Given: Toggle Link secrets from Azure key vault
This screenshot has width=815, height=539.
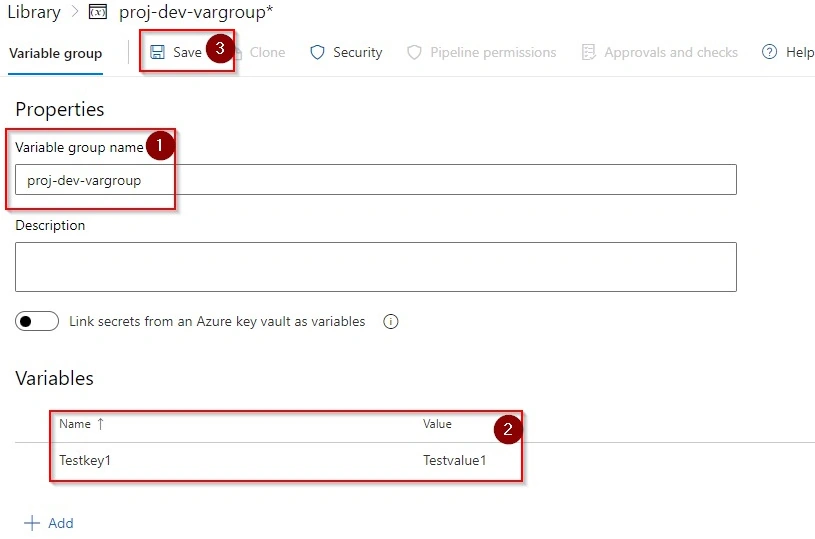Looking at the screenshot, I should (37, 321).
